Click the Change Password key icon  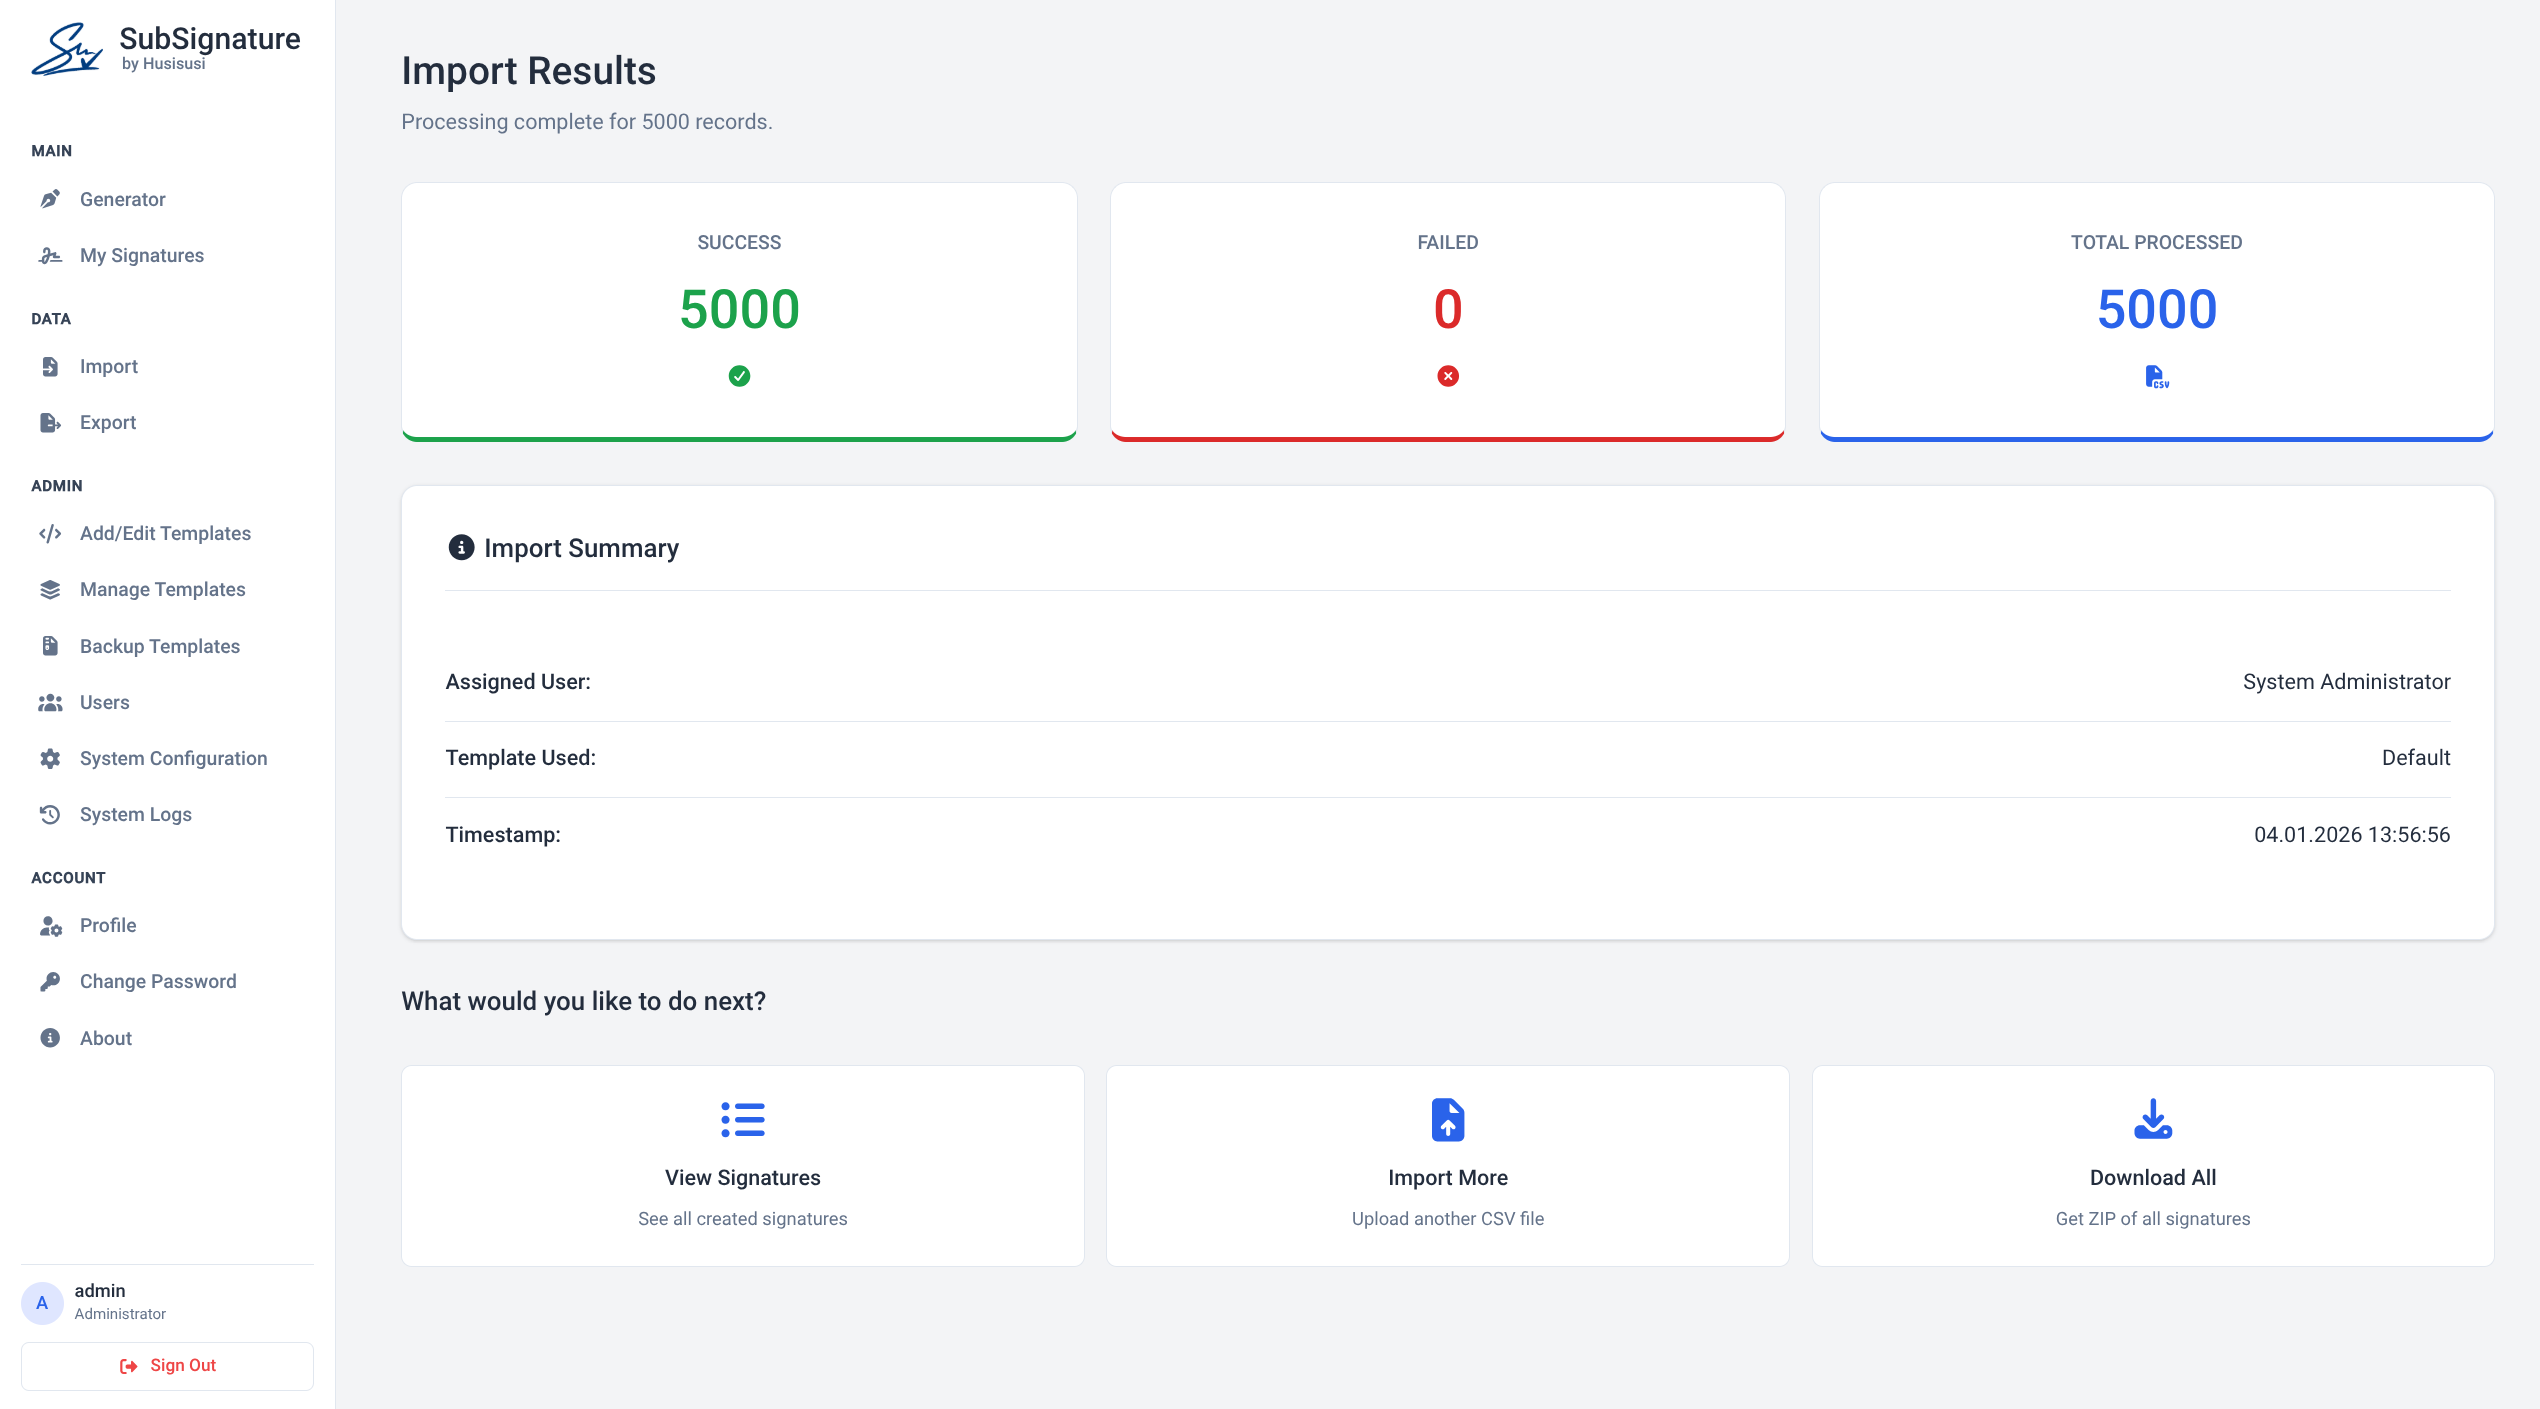pos(50,982)
